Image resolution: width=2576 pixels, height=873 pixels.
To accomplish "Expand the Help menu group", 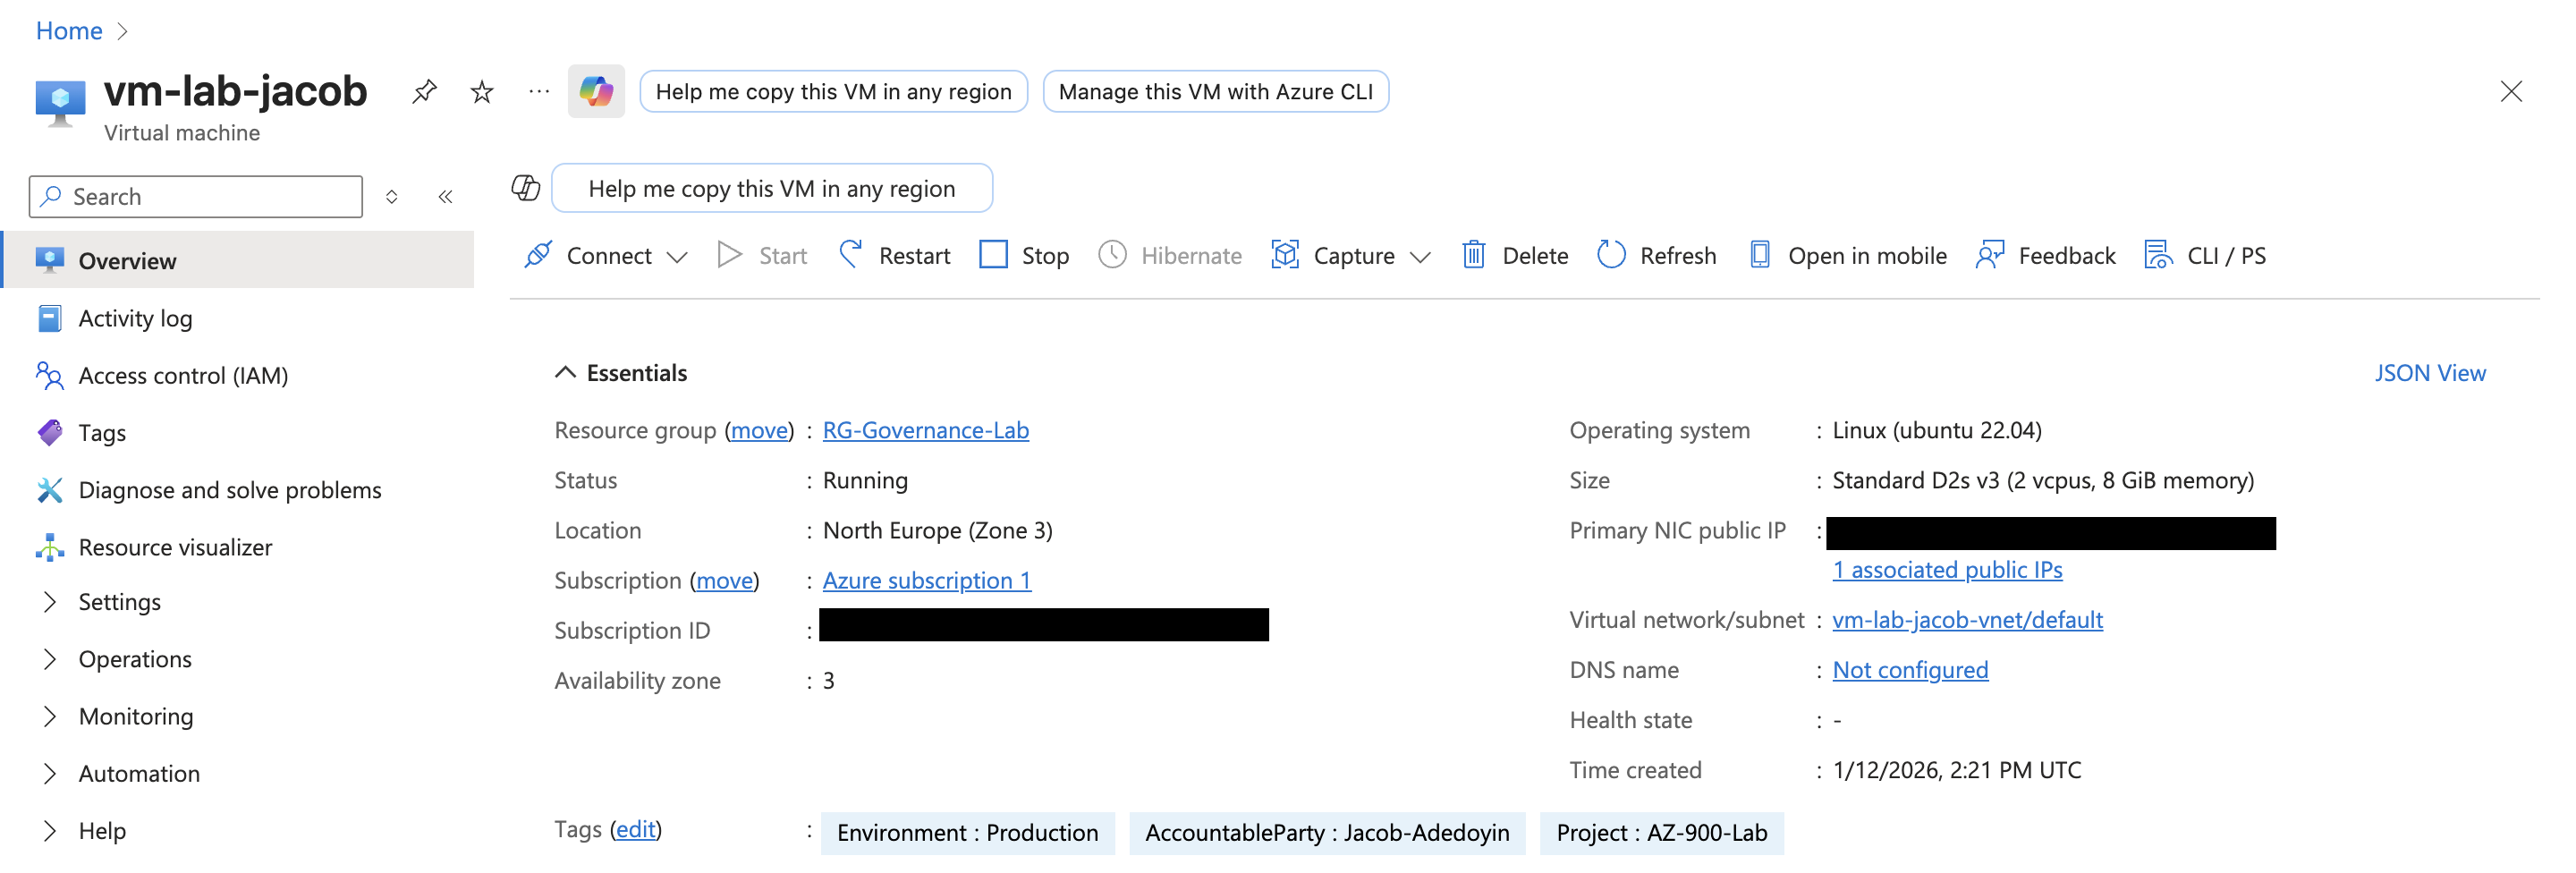I will [50, 831].
